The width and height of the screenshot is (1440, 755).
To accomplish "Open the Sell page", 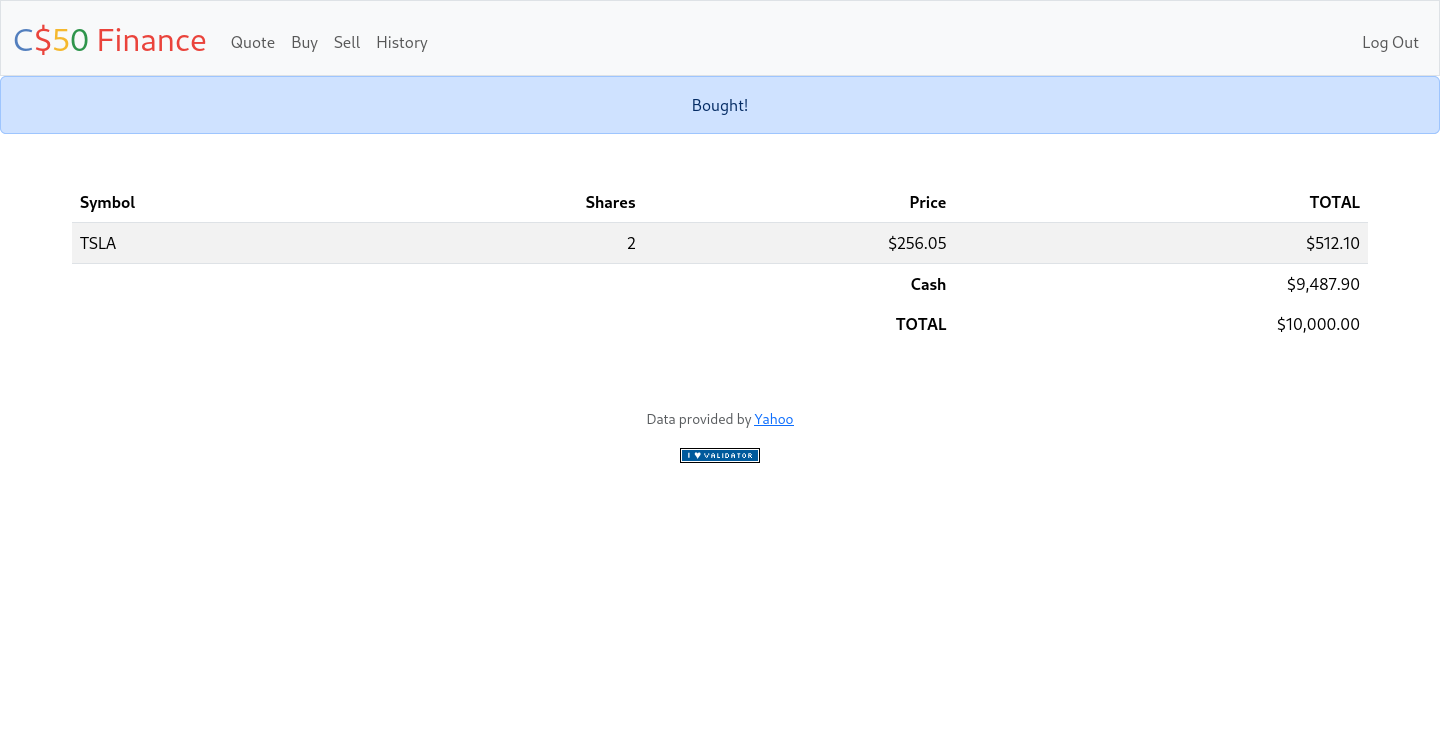I will [347, 42].
